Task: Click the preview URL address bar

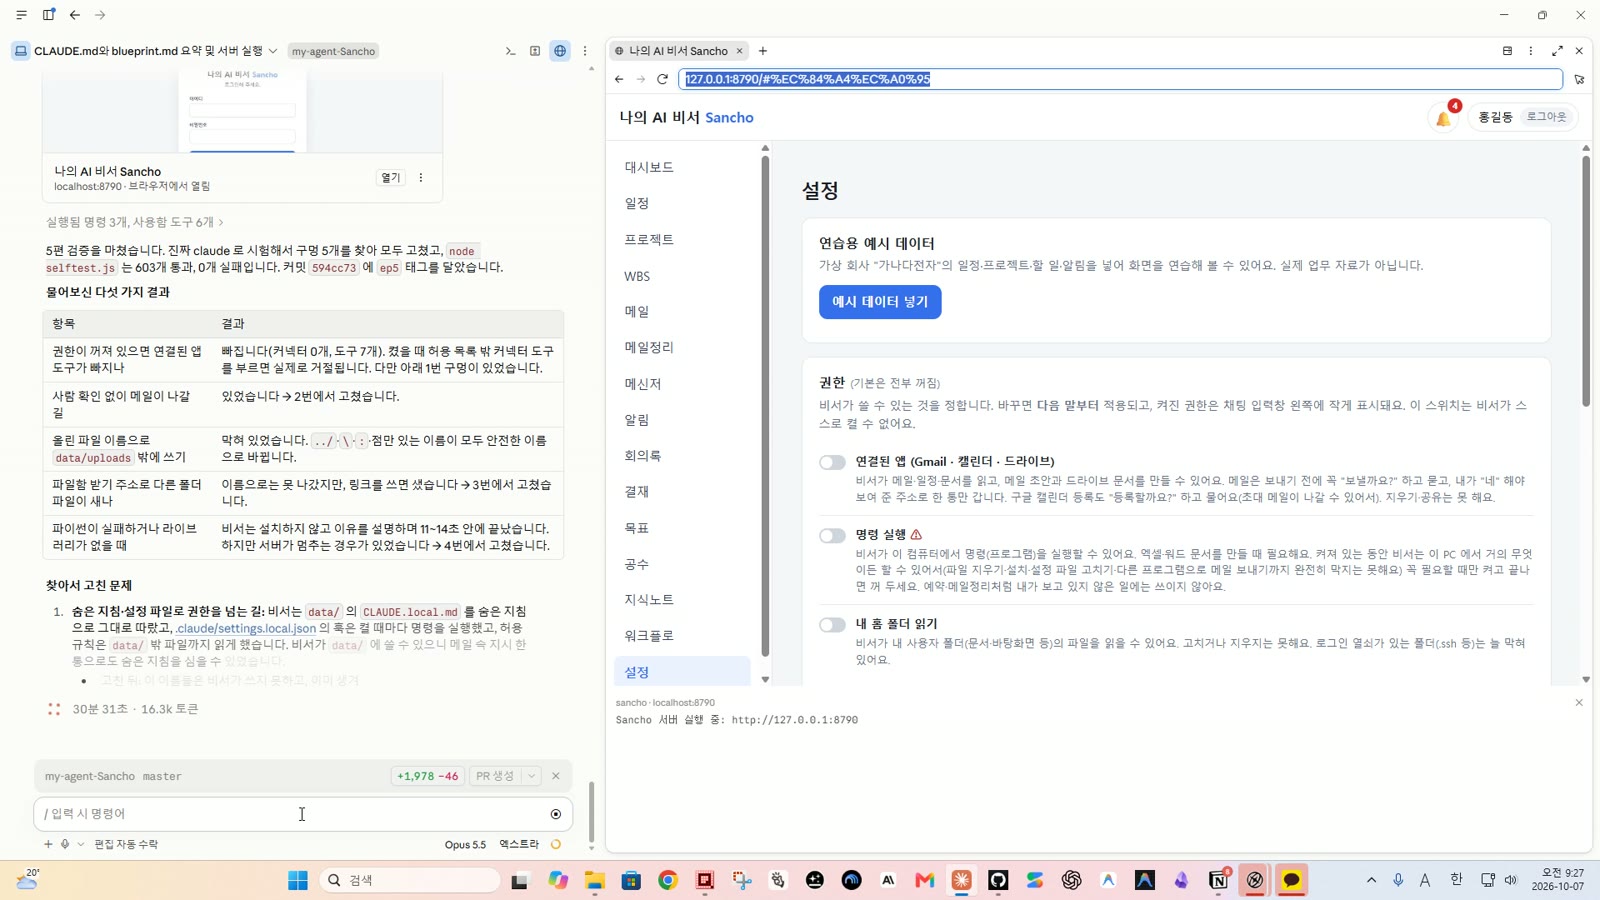Action: pos(1120,79)
